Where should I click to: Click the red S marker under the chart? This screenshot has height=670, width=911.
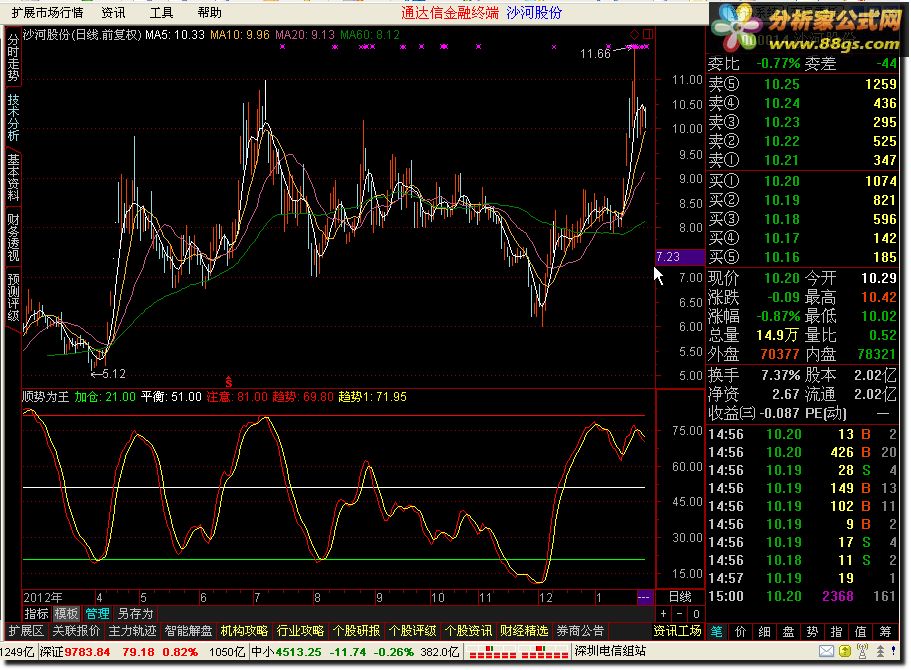(x=228, y=382)
